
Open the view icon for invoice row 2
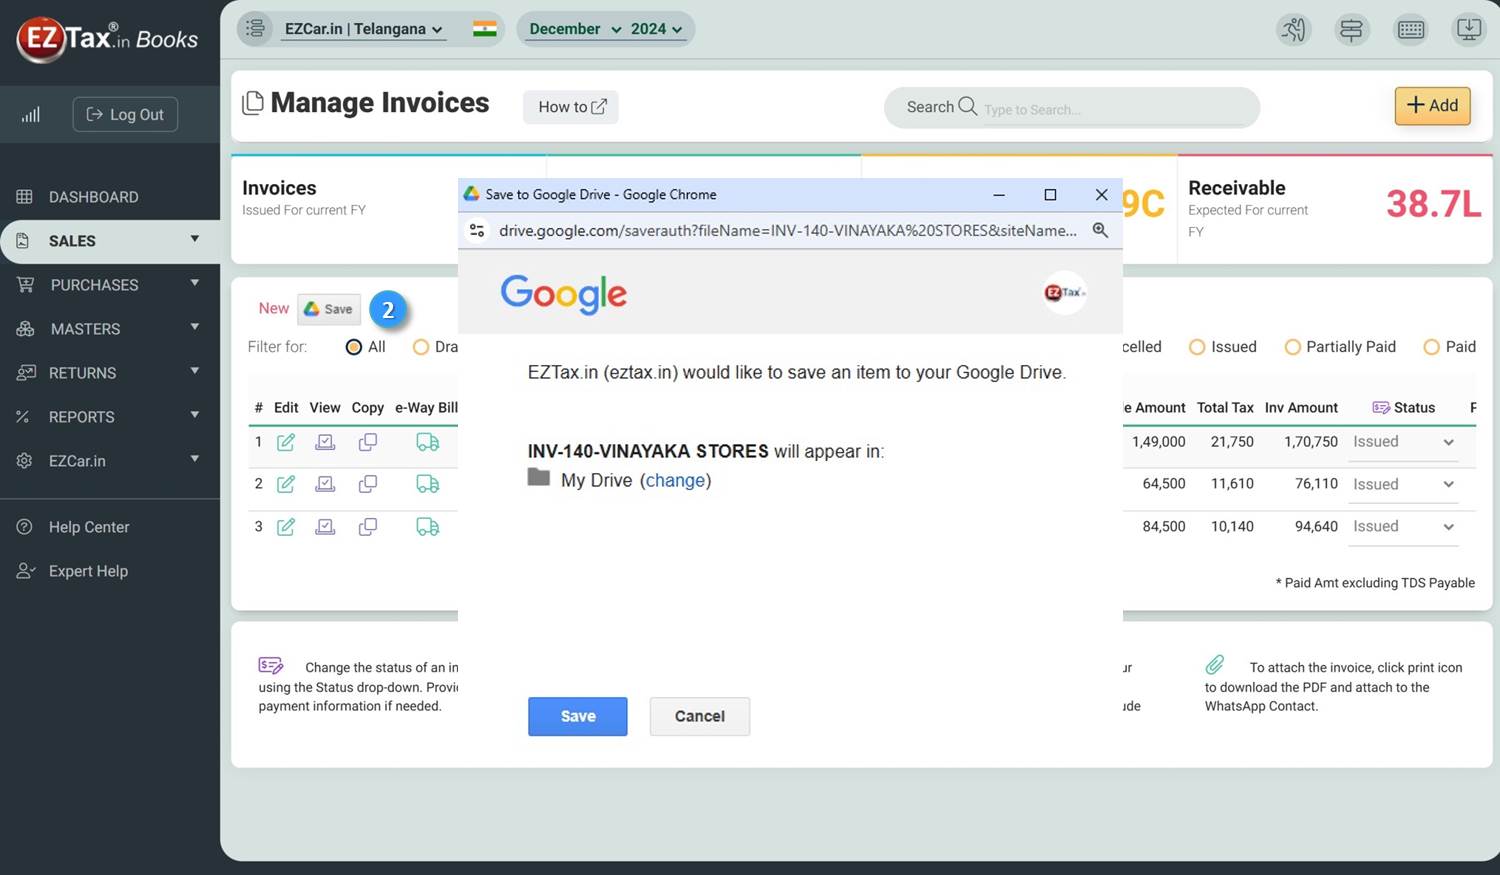pyautogui.click(x=325, y=484)
